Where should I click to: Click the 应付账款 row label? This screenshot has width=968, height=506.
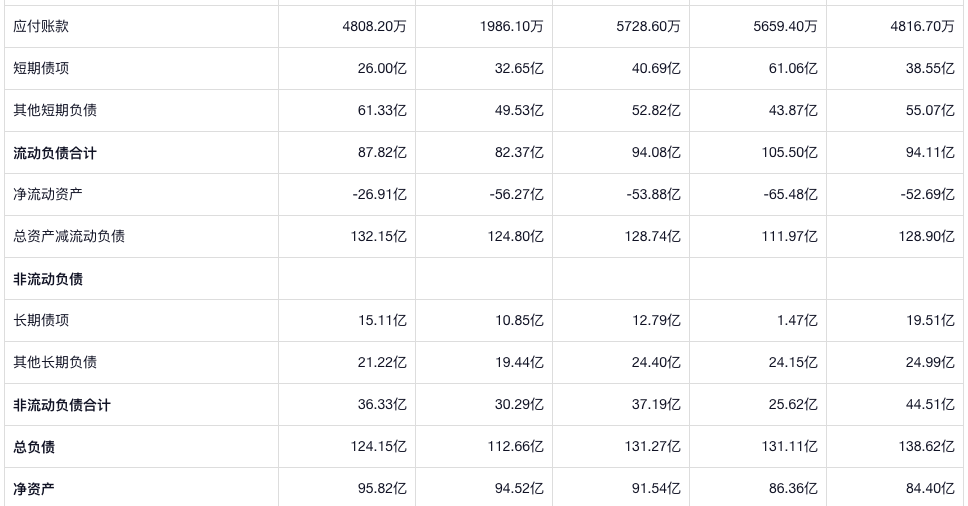pyautogui.click(x=41, y=27)
